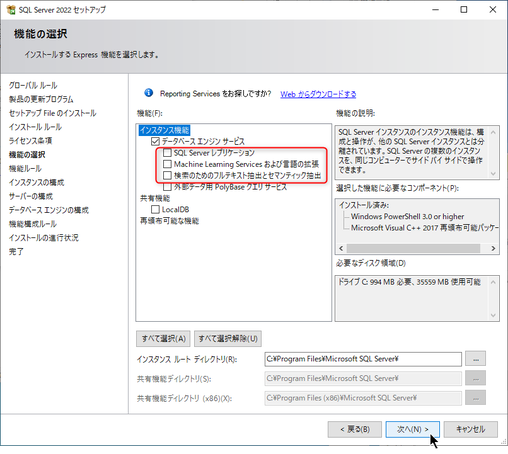Click the disabled 共有機能ディレクトリ(S) path field
Image resolution: width=508 pixels, height=454 pixels.
click(363, 378)
